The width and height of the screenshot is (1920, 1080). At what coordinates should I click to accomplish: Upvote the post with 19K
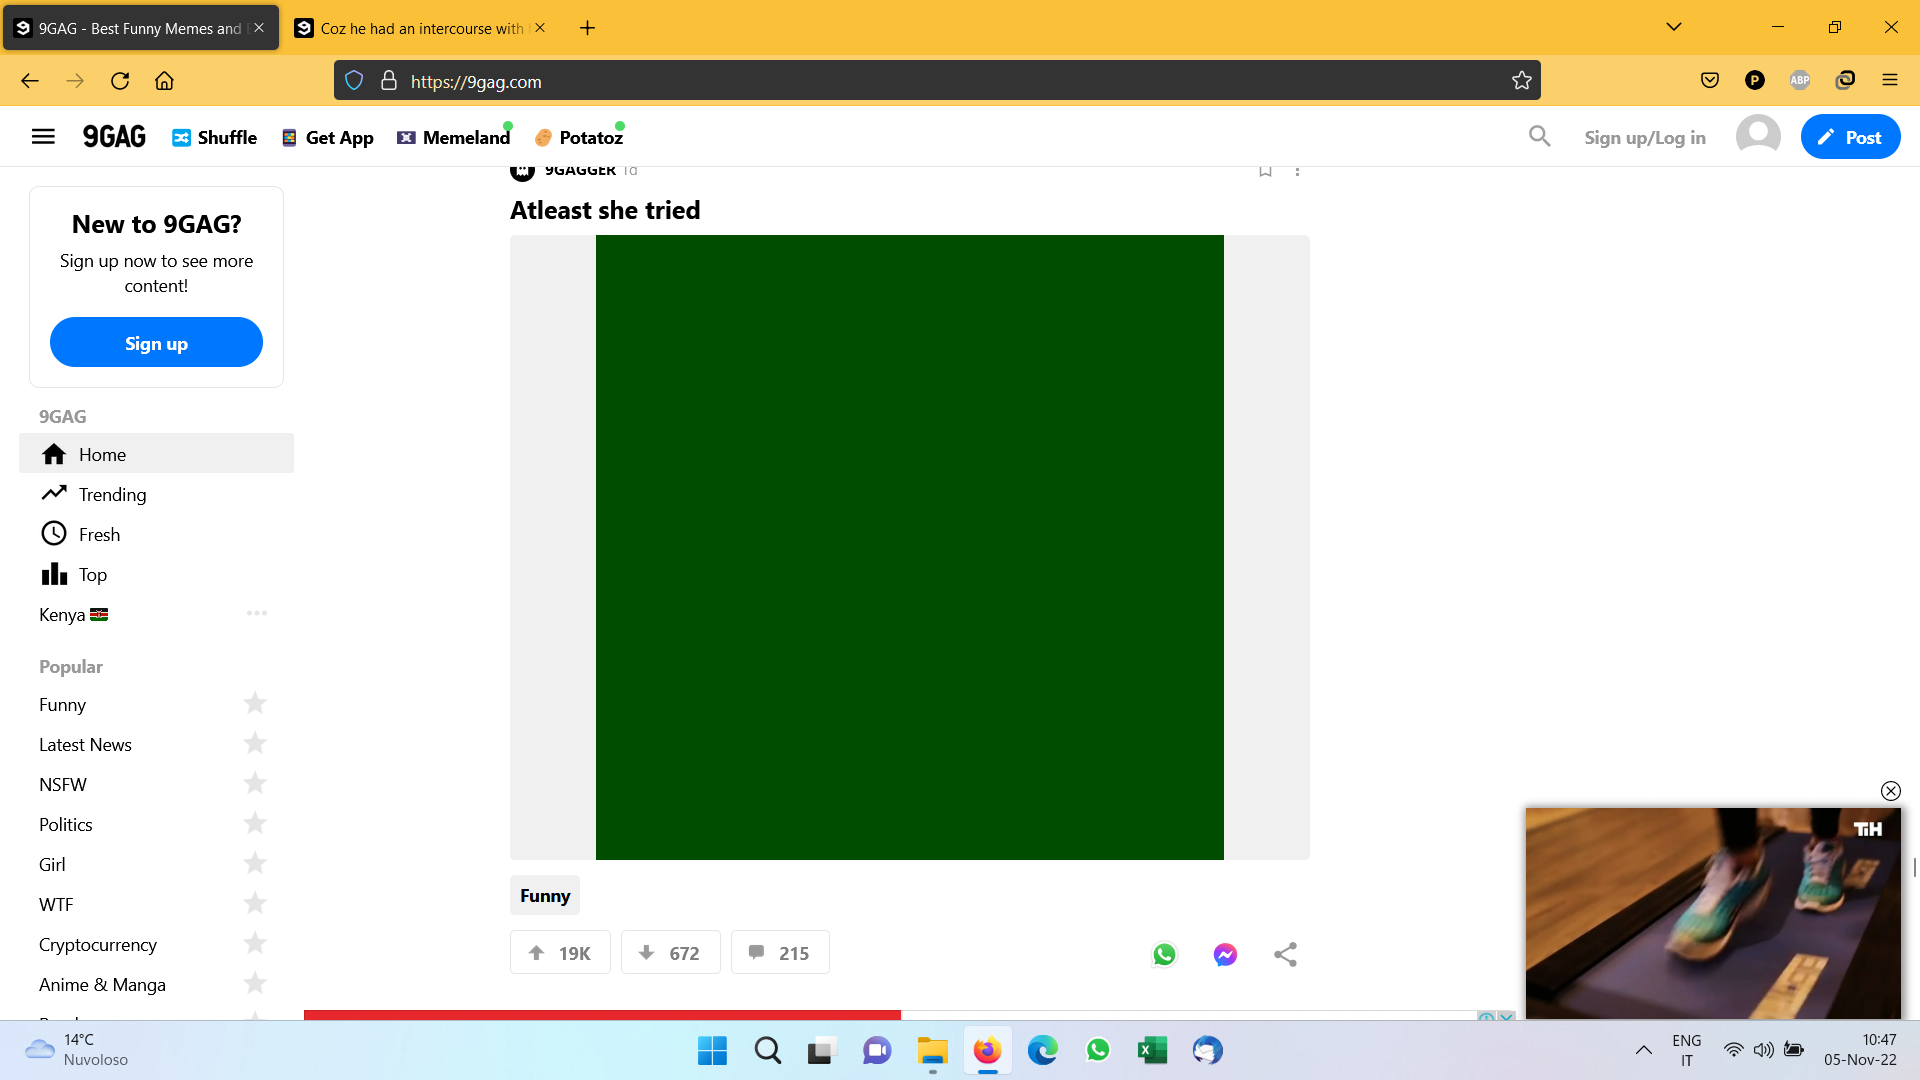tap(560, 953)
